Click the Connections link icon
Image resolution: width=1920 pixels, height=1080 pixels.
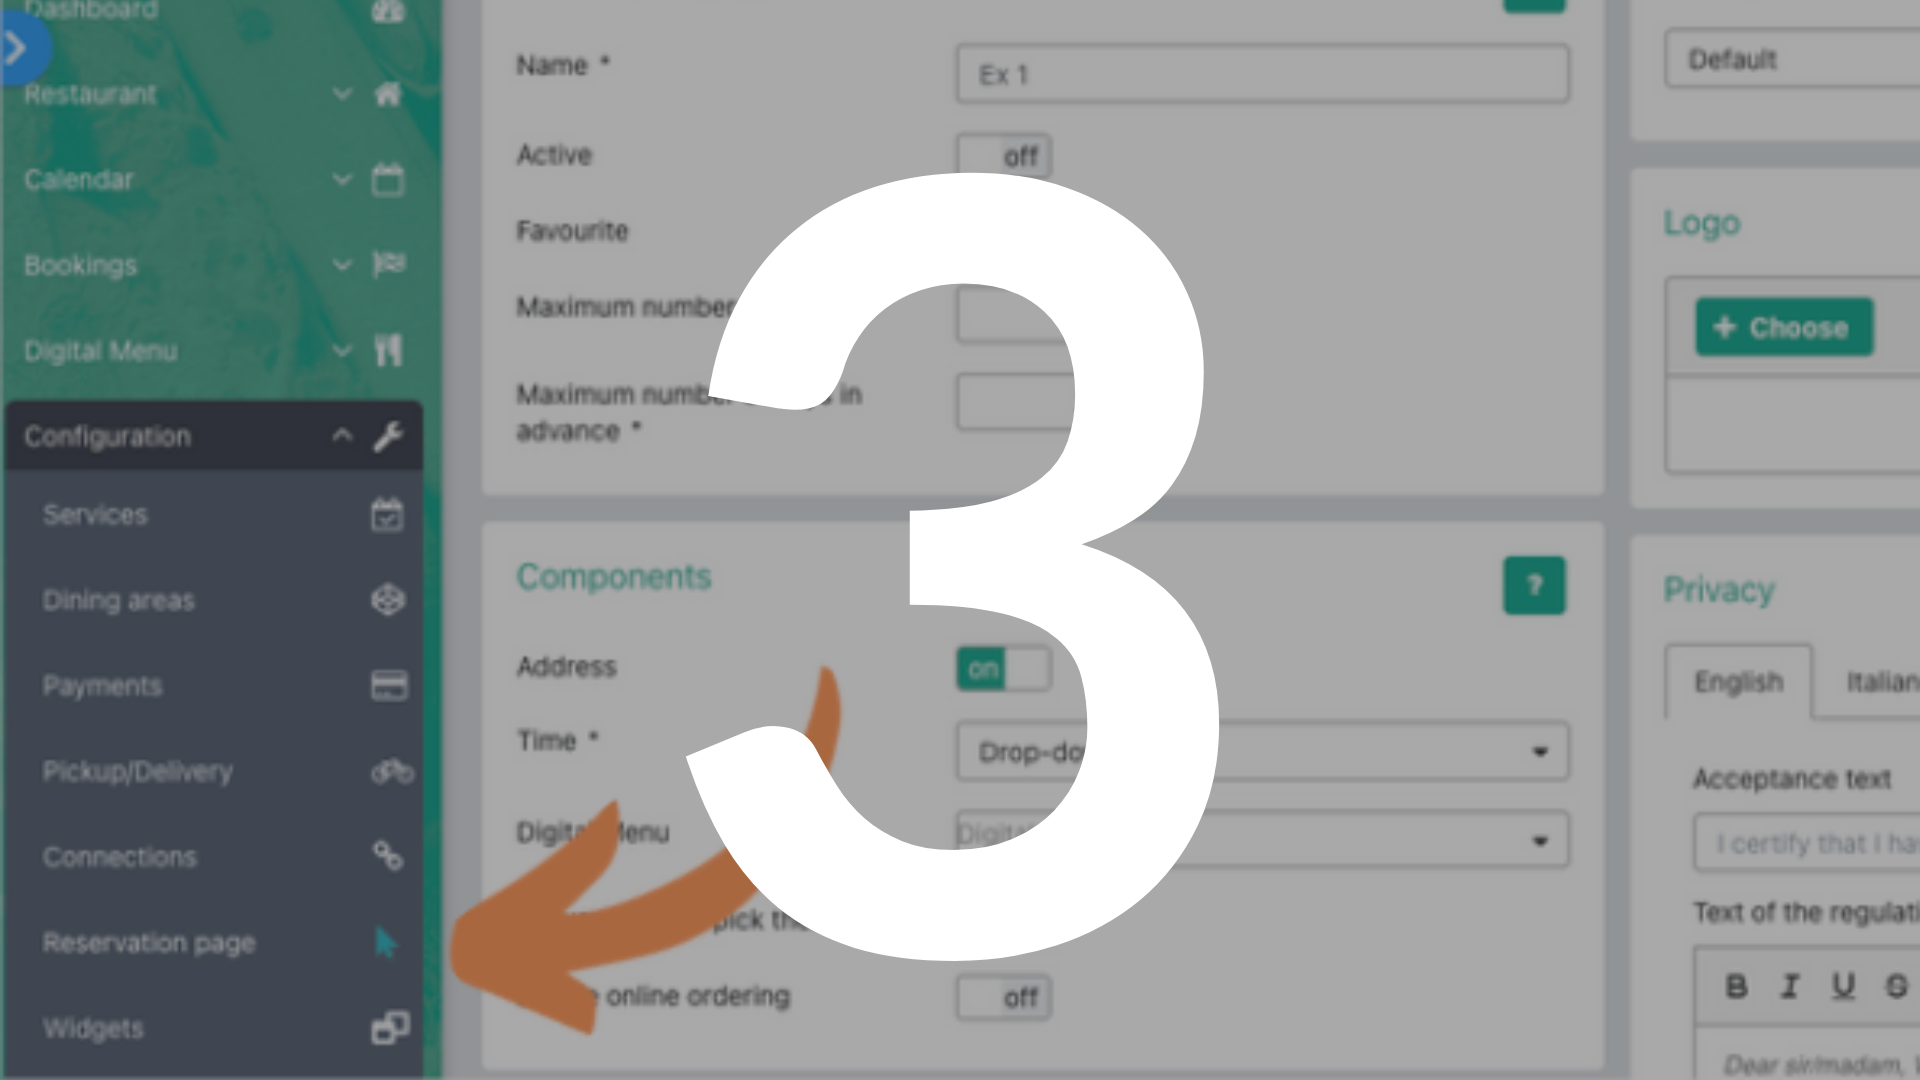click(388, 856)
